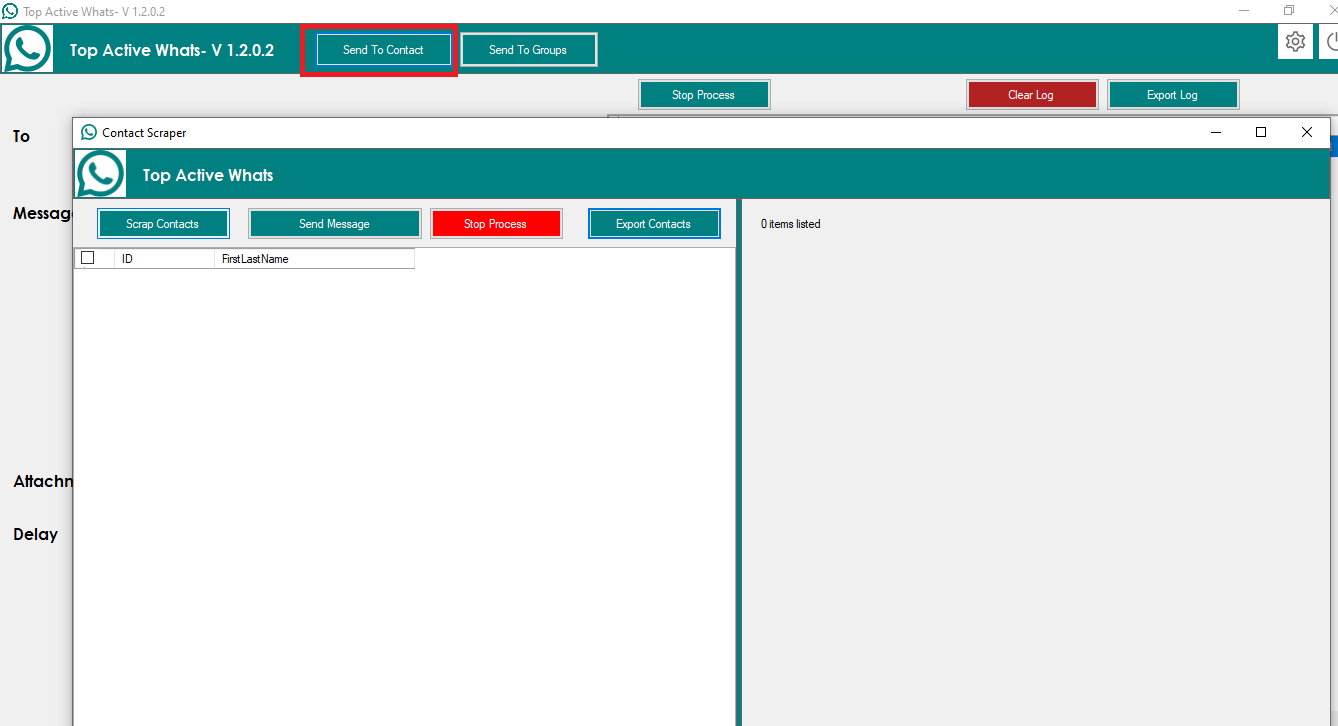
Task: Click the power icon in the main window
Action: [x=1331, y=42]
